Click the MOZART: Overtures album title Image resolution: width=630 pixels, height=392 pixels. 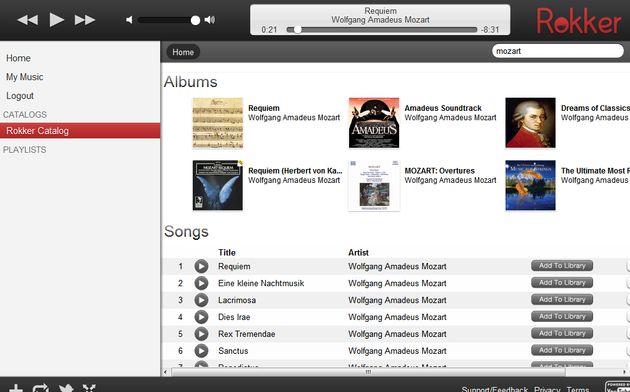pos(440,171)
